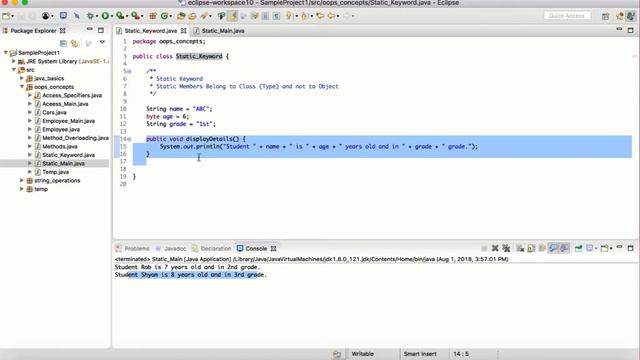The height and width of the screenshot is (360, 640).
Task: Expand the string_operations package
Action: (22, 180)
